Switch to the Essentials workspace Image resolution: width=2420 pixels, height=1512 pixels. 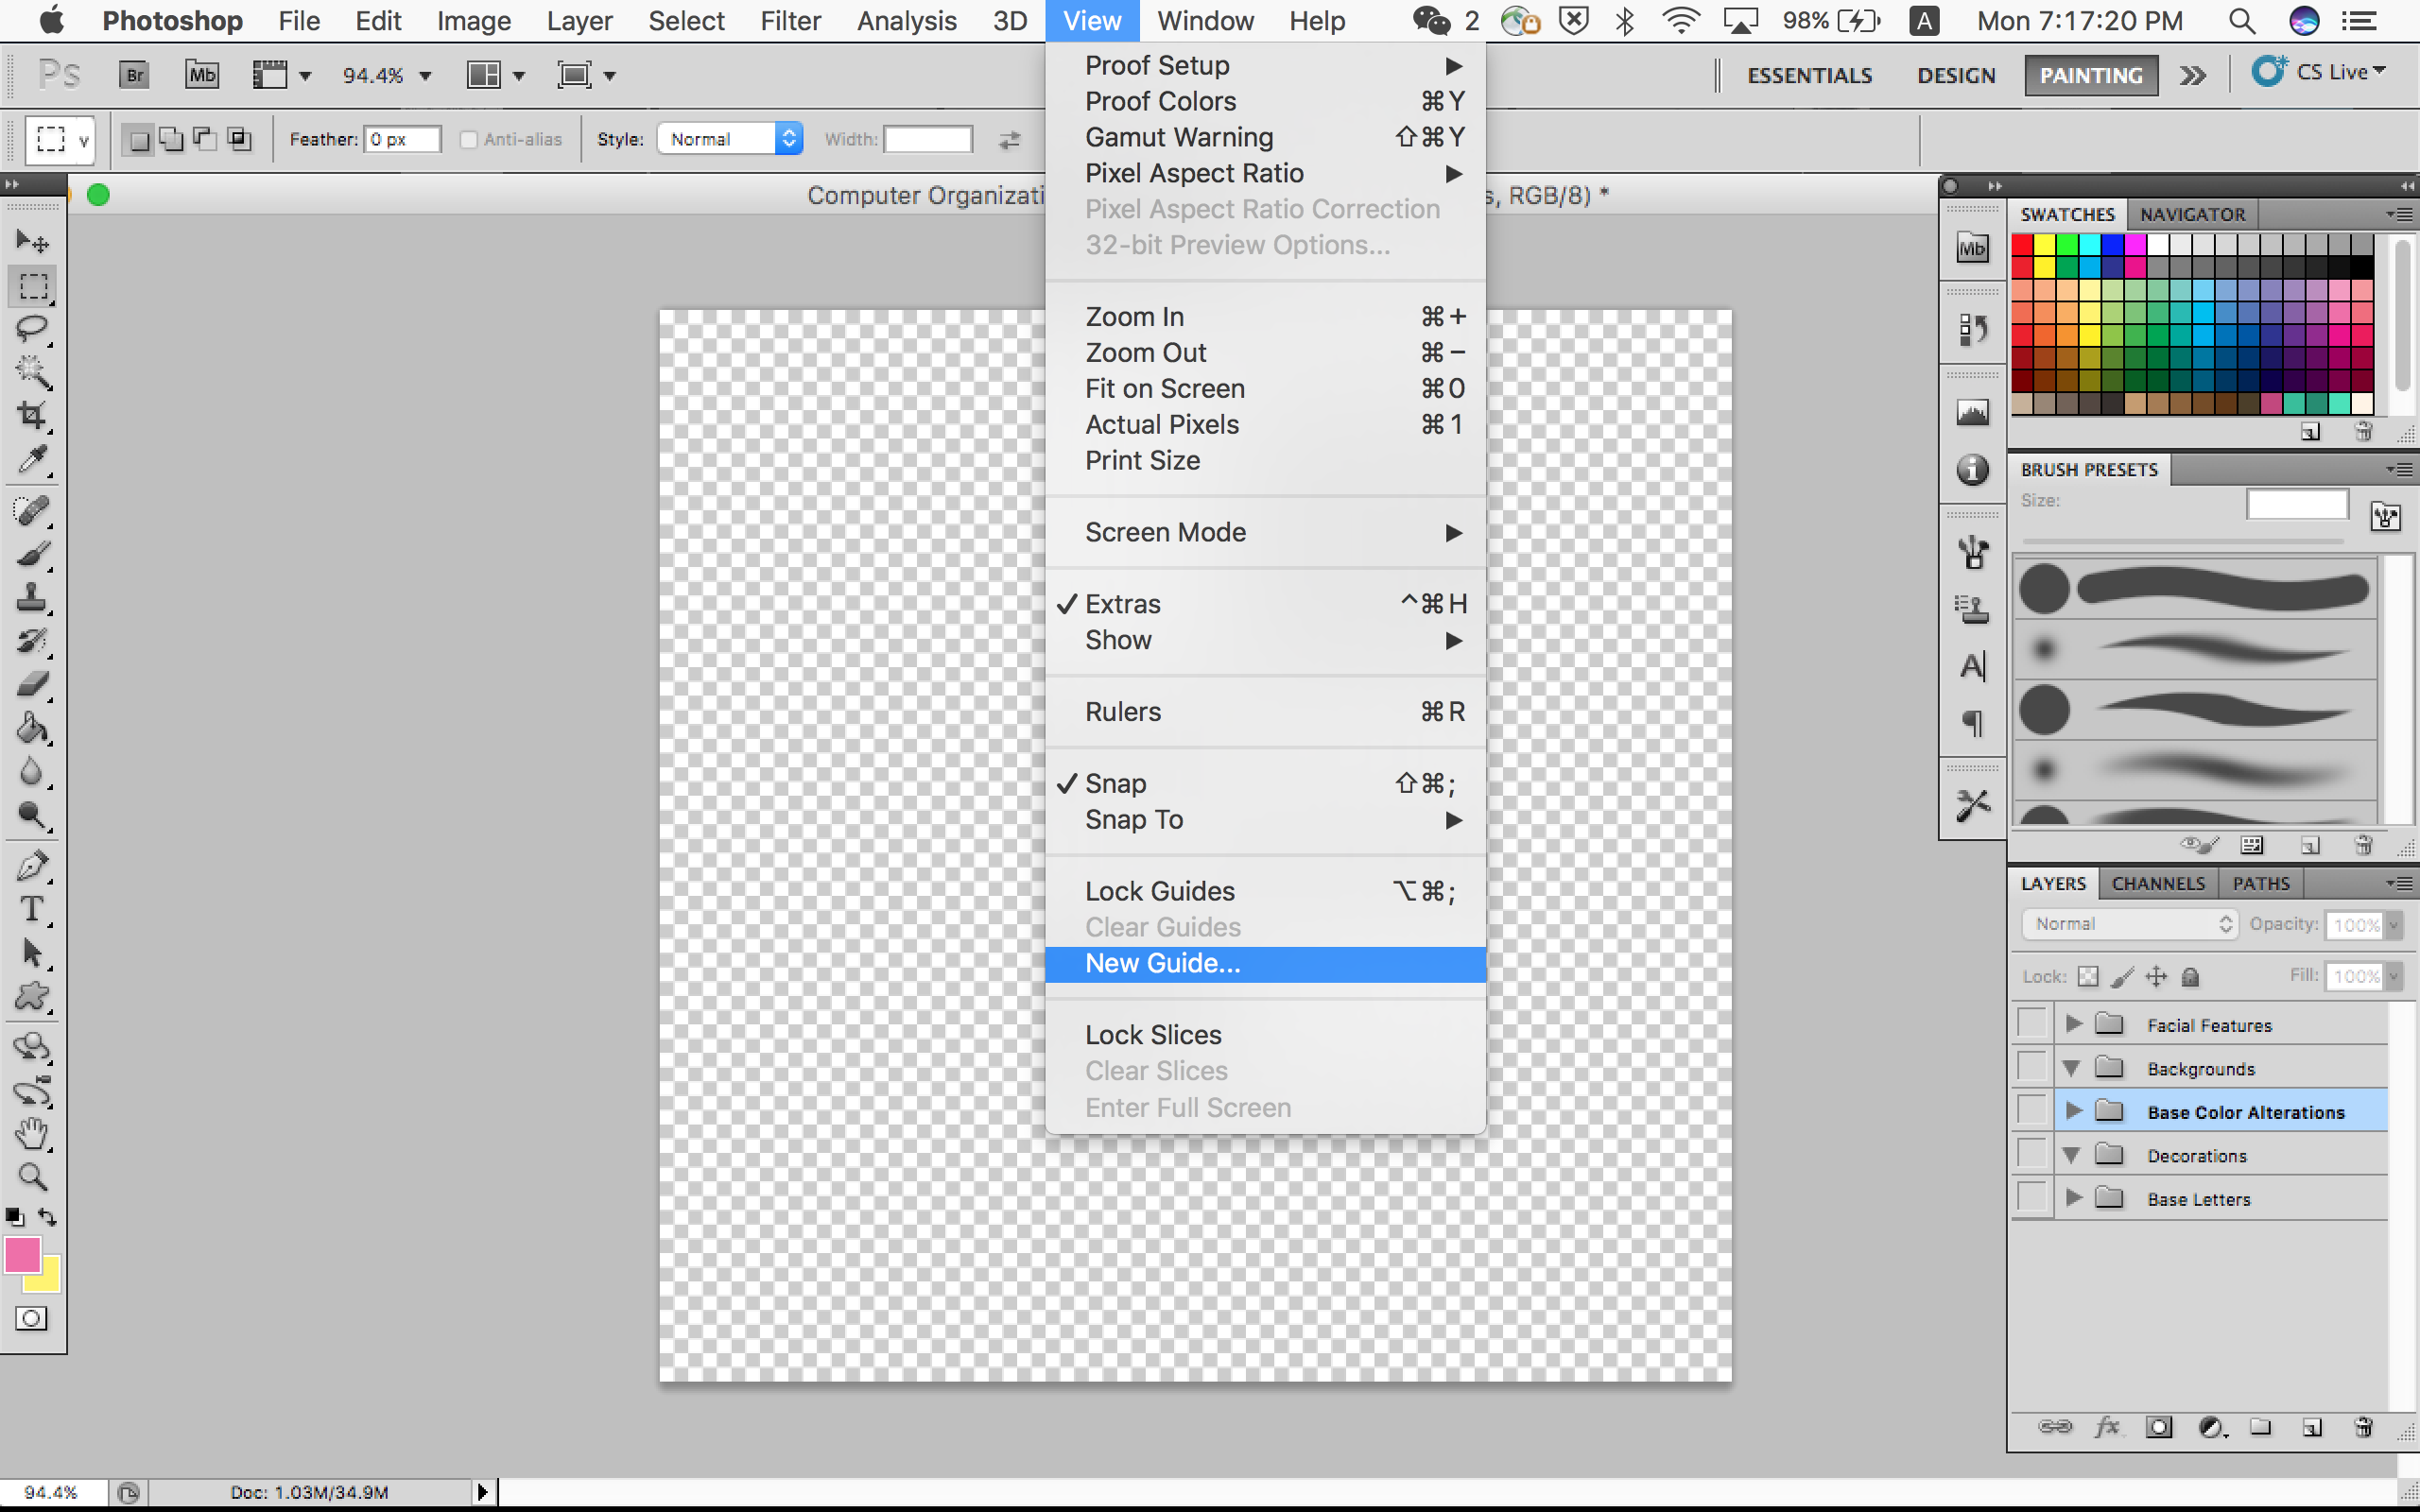pyautogui.click(x=1809, y=76)
